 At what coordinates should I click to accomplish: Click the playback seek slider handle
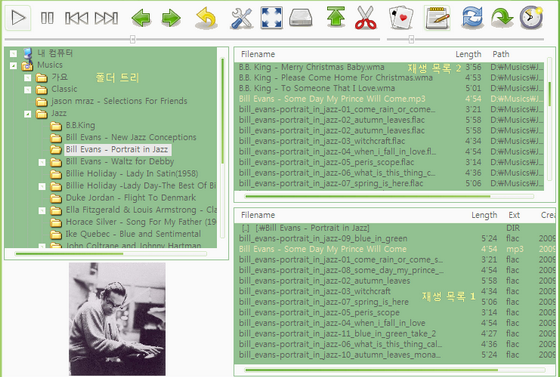pos(132,39)
